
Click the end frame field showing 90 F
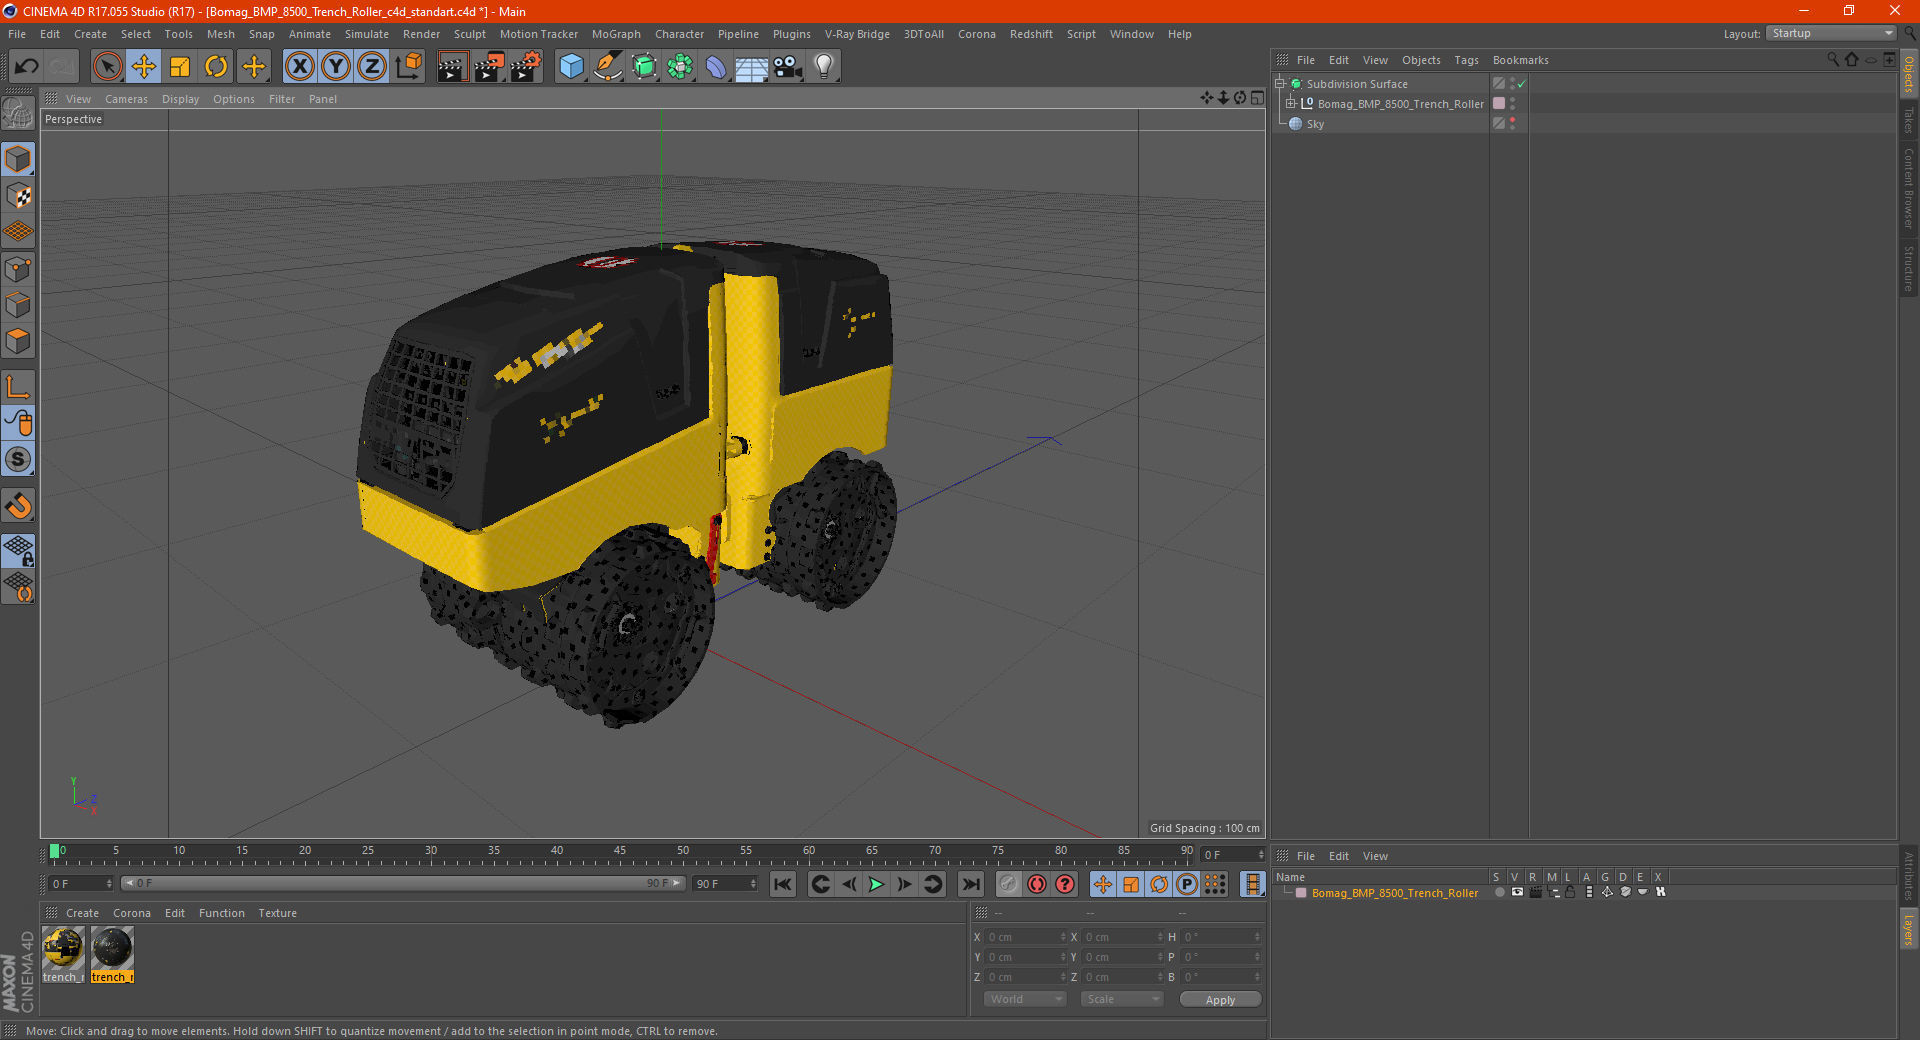(725, 884)
